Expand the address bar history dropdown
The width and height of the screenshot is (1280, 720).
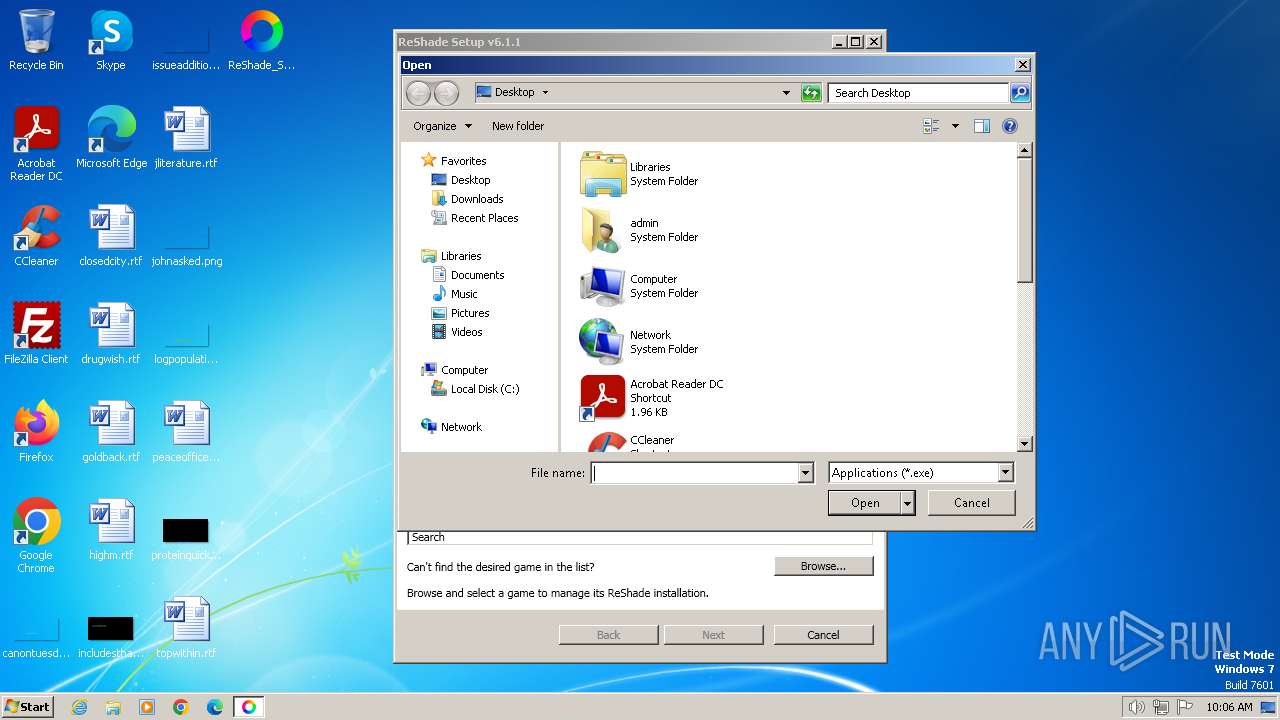(787, 93)
